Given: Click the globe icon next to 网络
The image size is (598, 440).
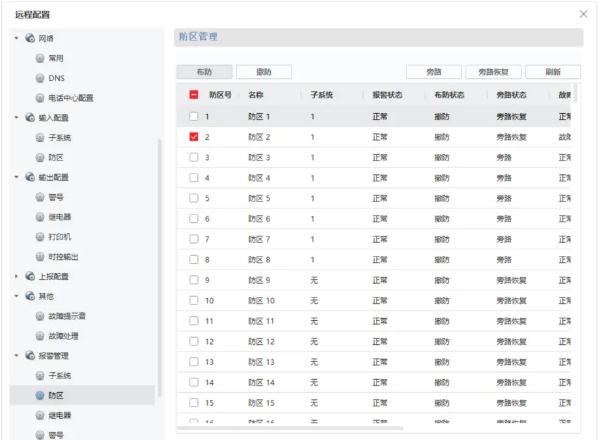Looking at the screenshot, I should [30, 38].
